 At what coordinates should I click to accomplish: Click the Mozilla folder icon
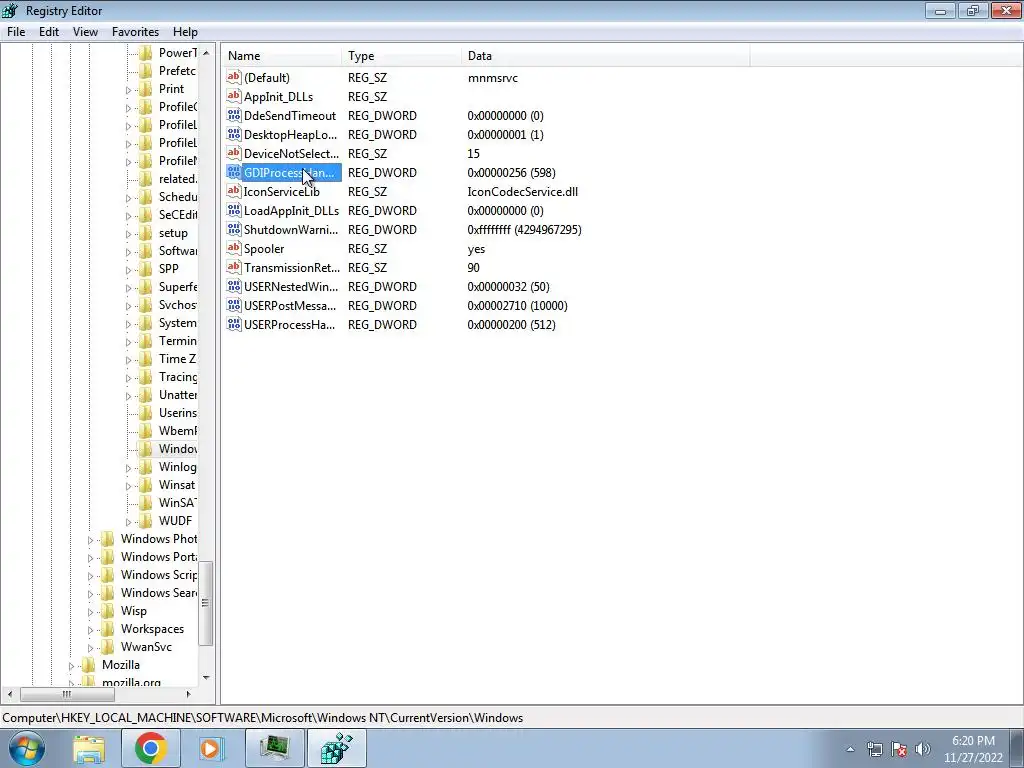coord(89,665)
